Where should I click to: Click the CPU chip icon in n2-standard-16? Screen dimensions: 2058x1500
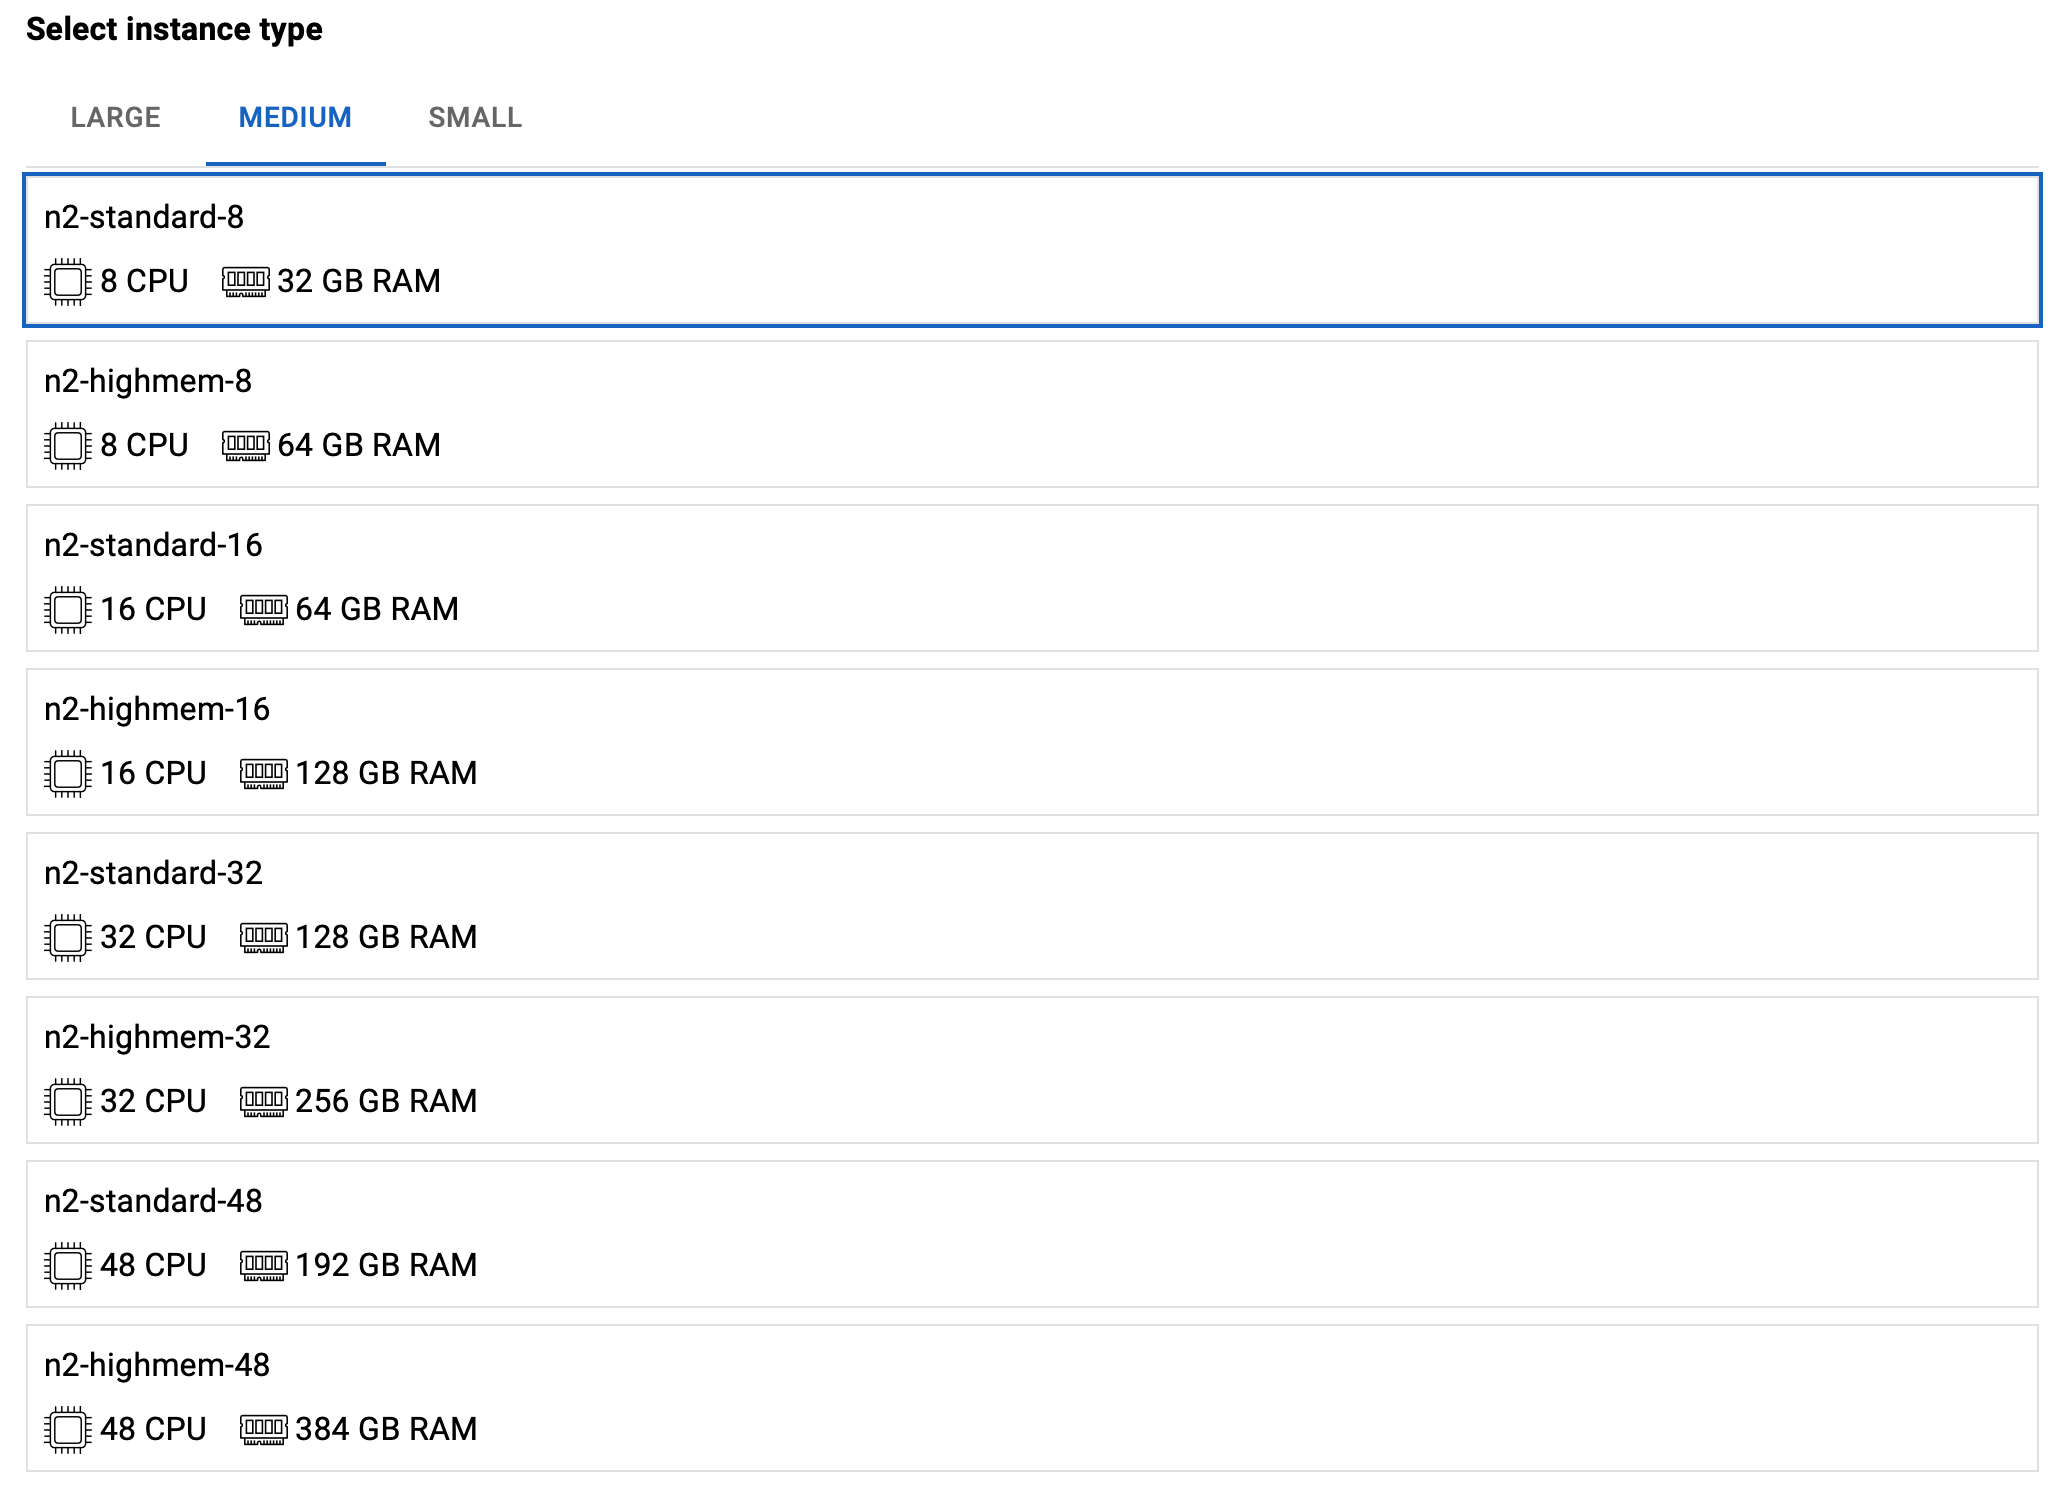[68, 610]
